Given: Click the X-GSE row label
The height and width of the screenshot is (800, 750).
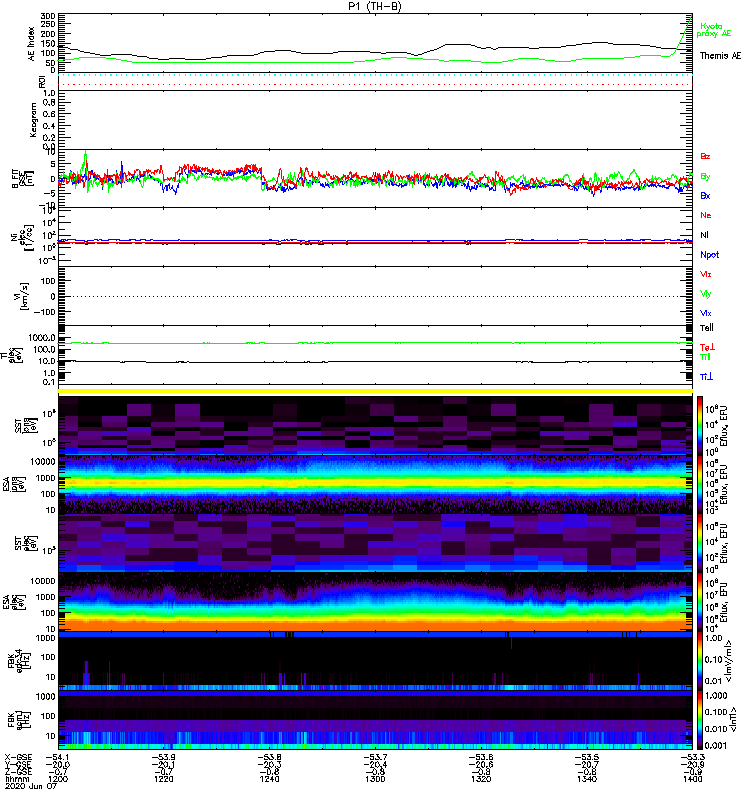Looking at the screenshot, I should 18,757.
